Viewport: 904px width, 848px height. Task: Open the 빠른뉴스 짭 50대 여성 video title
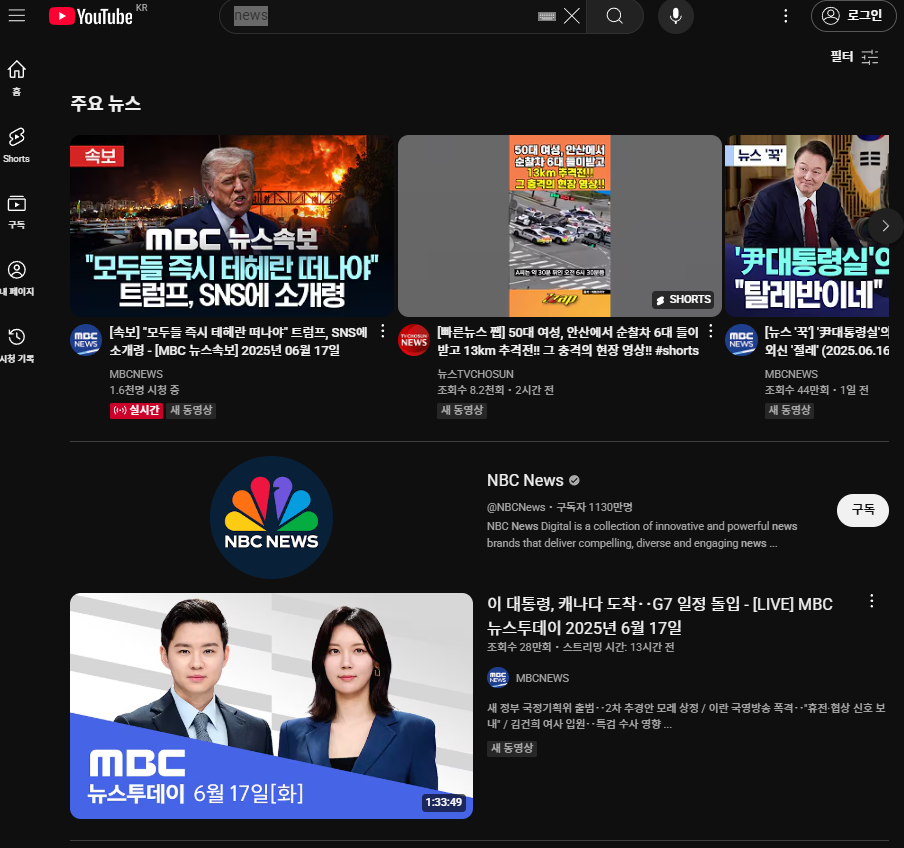[x=568, y=341]
